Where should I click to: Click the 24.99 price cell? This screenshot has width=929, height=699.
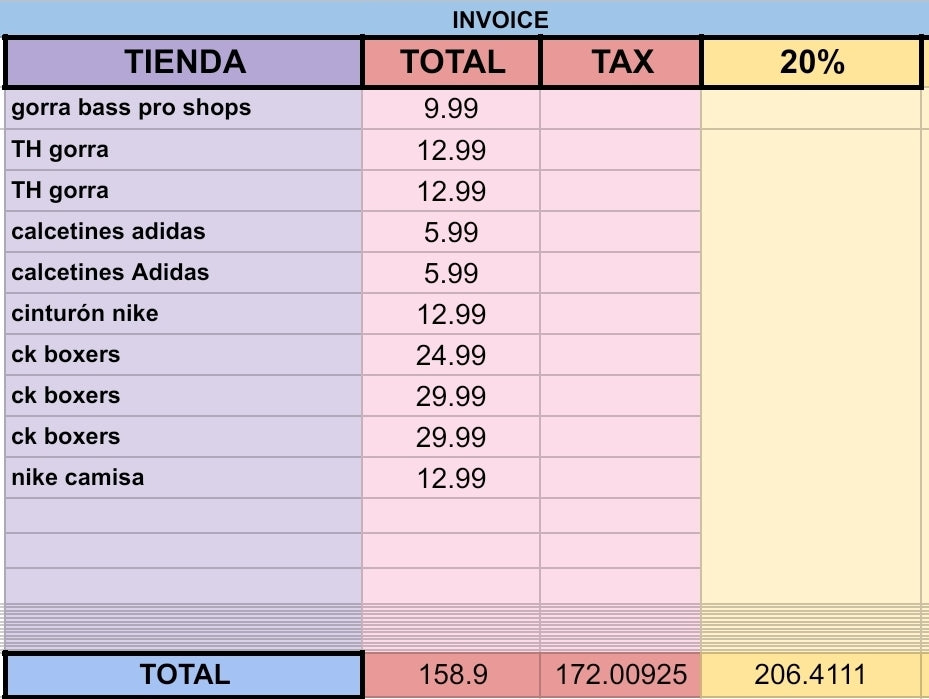452,355
